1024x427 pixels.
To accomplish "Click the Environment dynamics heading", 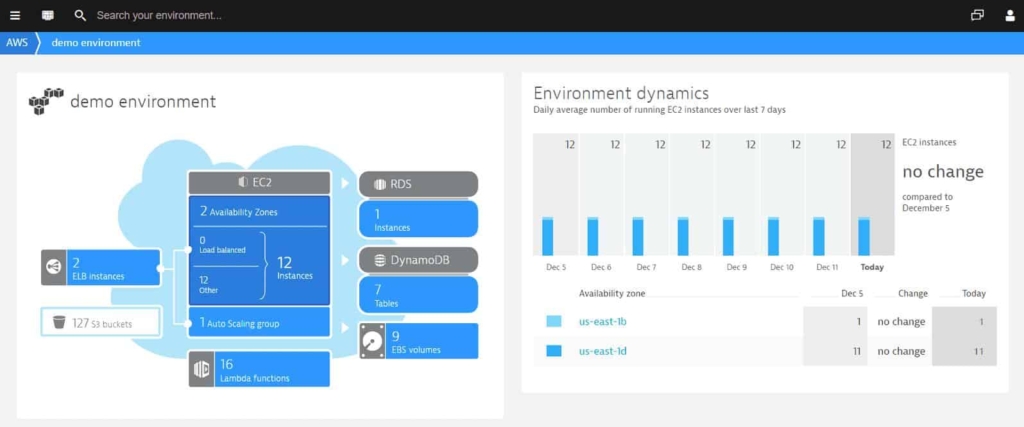I will (621, 93).
